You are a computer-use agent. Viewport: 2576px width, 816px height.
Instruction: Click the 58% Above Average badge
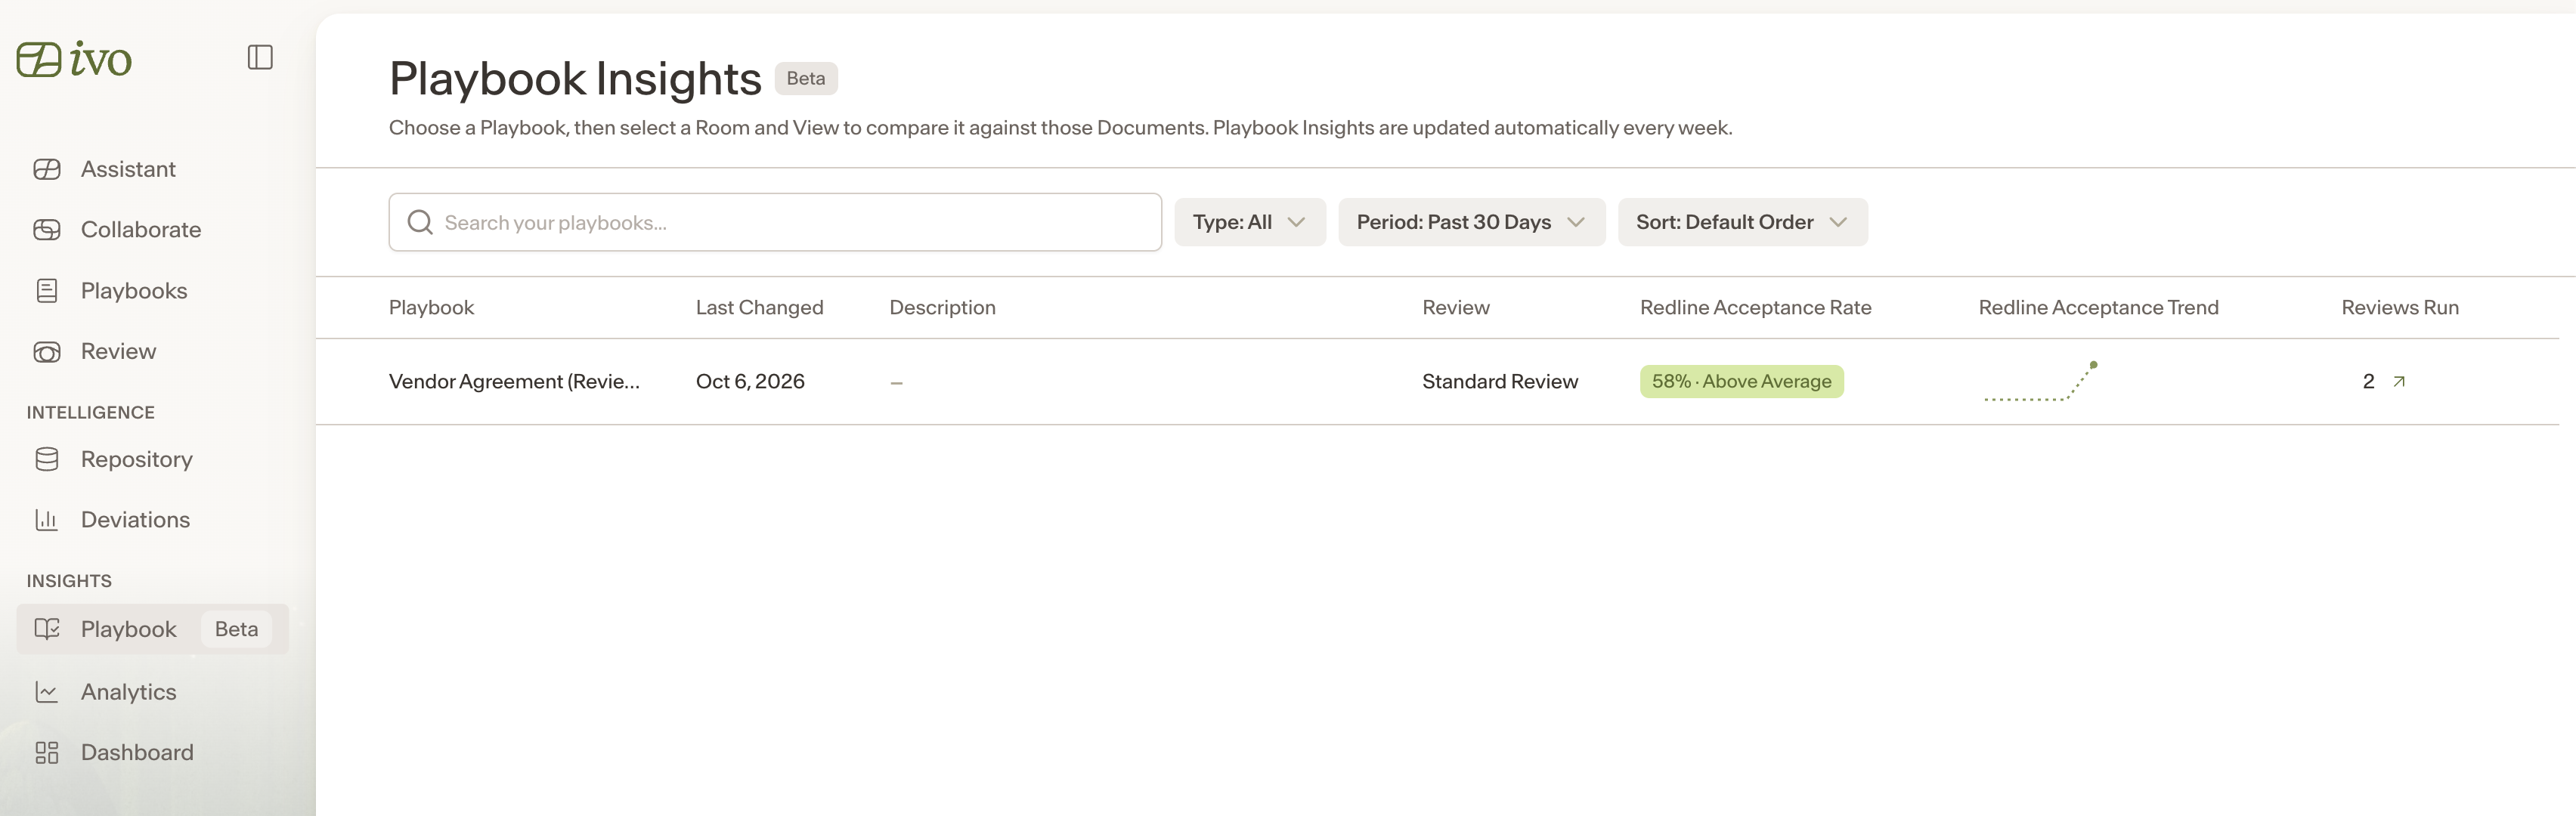click(x=1741, y=381)
